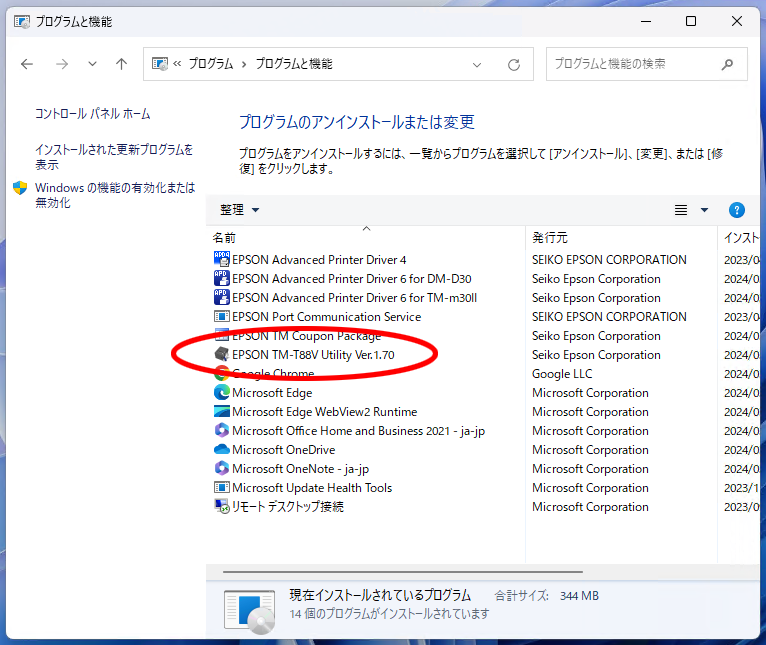
Task: Sort list by 発行元 column header
Action: coord(550,238)
